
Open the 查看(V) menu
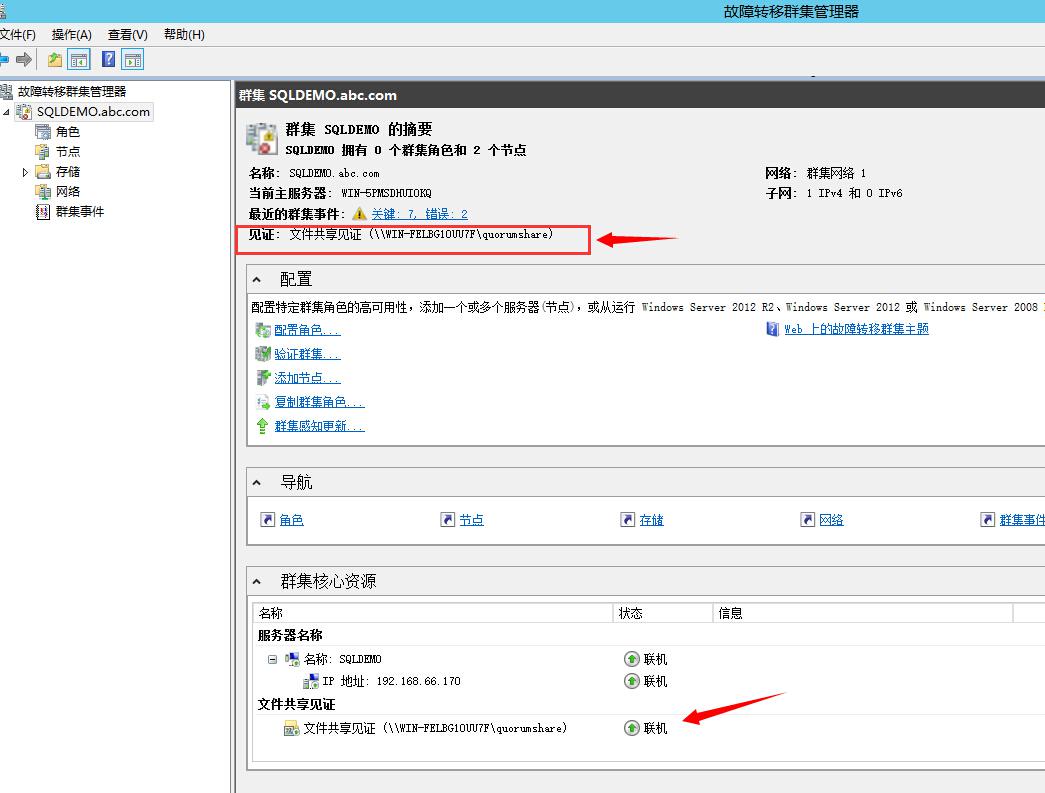[128, 35]
